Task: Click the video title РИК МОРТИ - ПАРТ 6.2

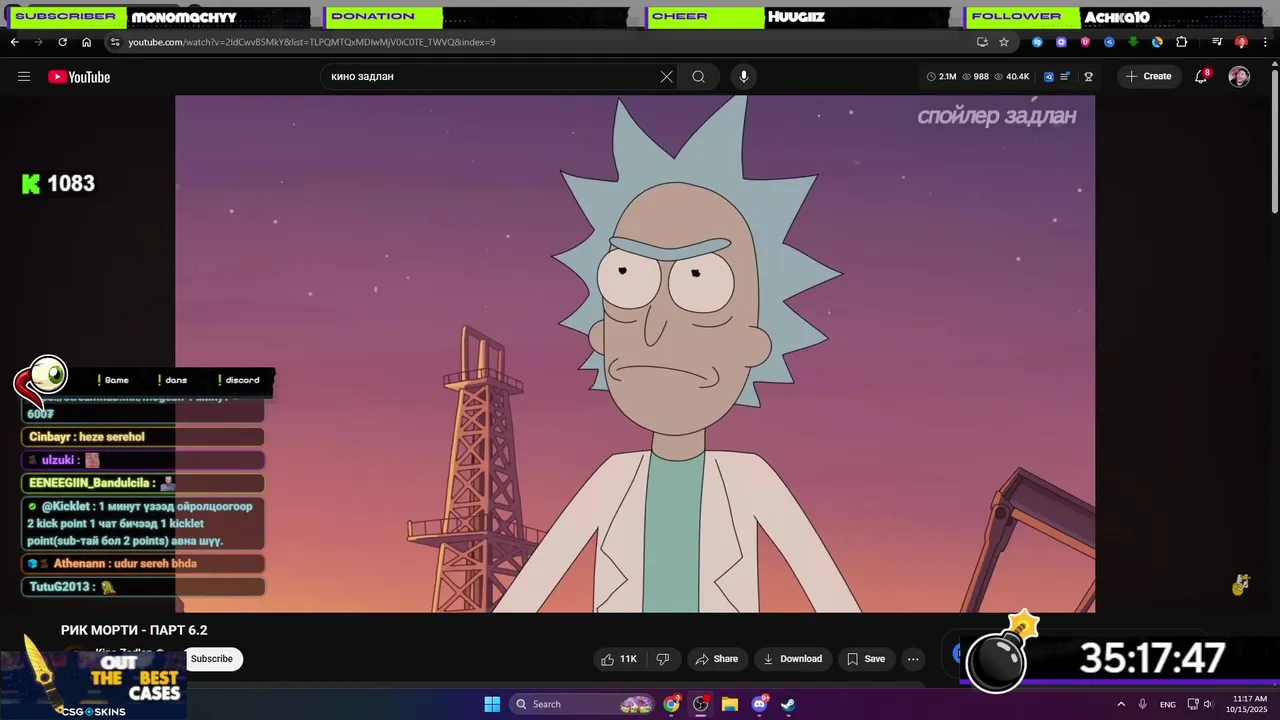Action: 134,630
